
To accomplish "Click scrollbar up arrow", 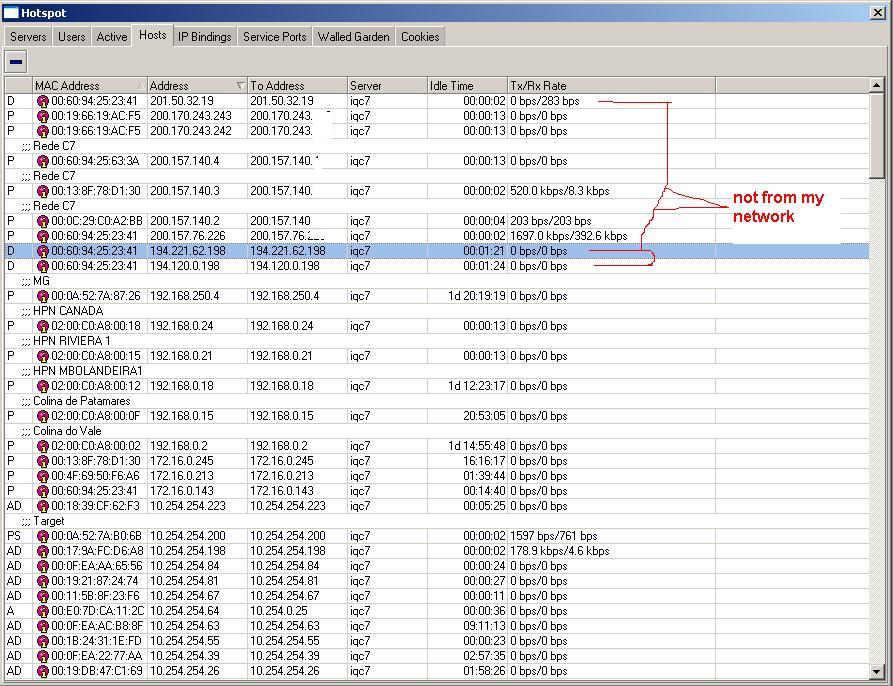I will [x=876, y=85].
